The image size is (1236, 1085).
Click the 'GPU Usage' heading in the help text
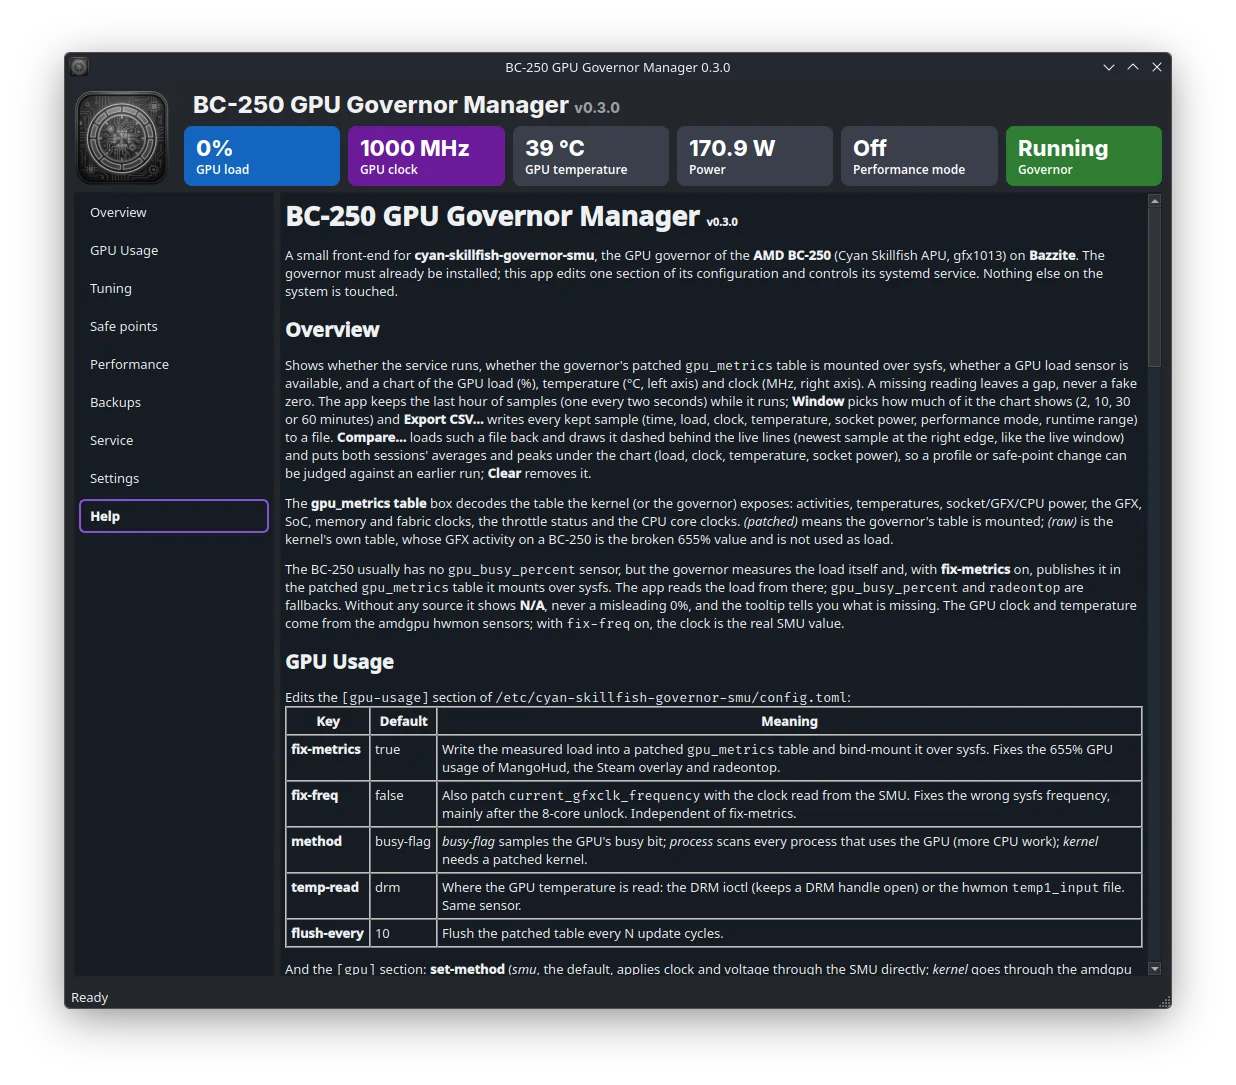pyautogui.click(x=340, y=662)
